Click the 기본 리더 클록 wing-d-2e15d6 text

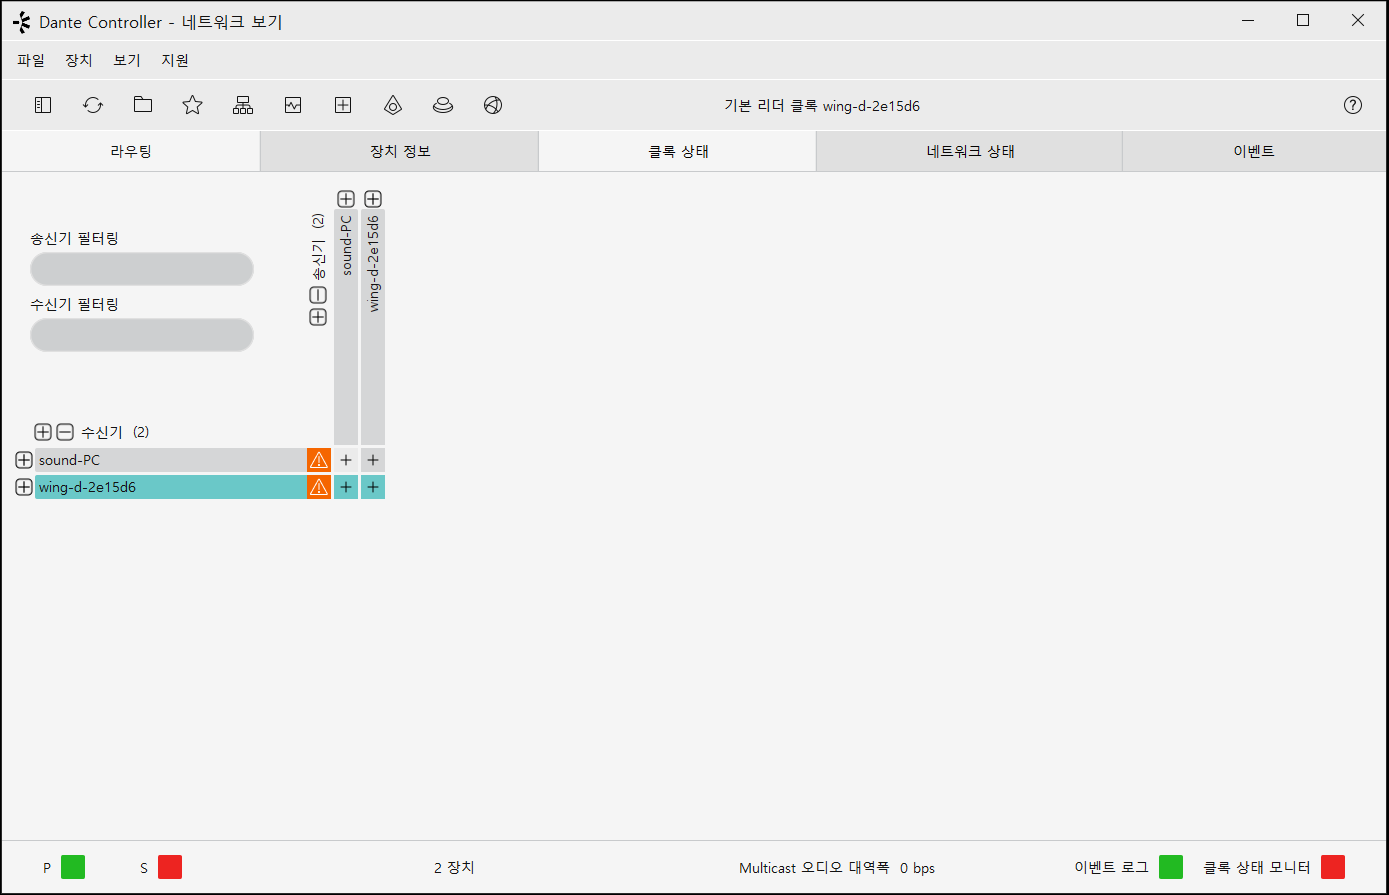point(822,105)
